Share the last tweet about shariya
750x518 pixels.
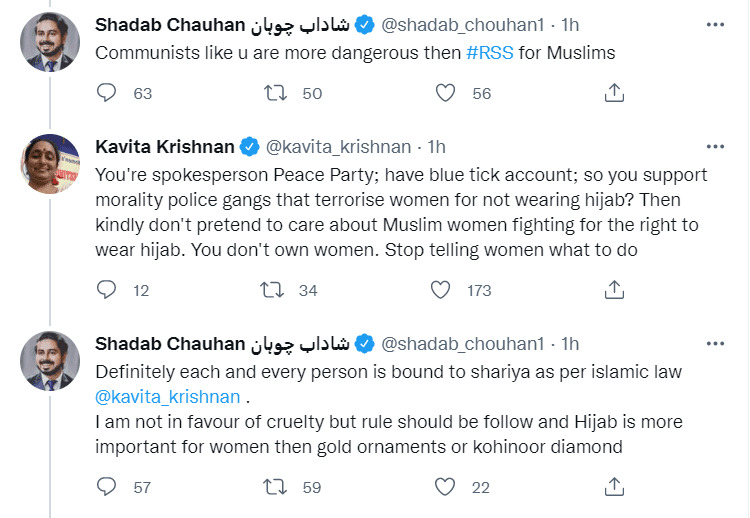[615, 487]
